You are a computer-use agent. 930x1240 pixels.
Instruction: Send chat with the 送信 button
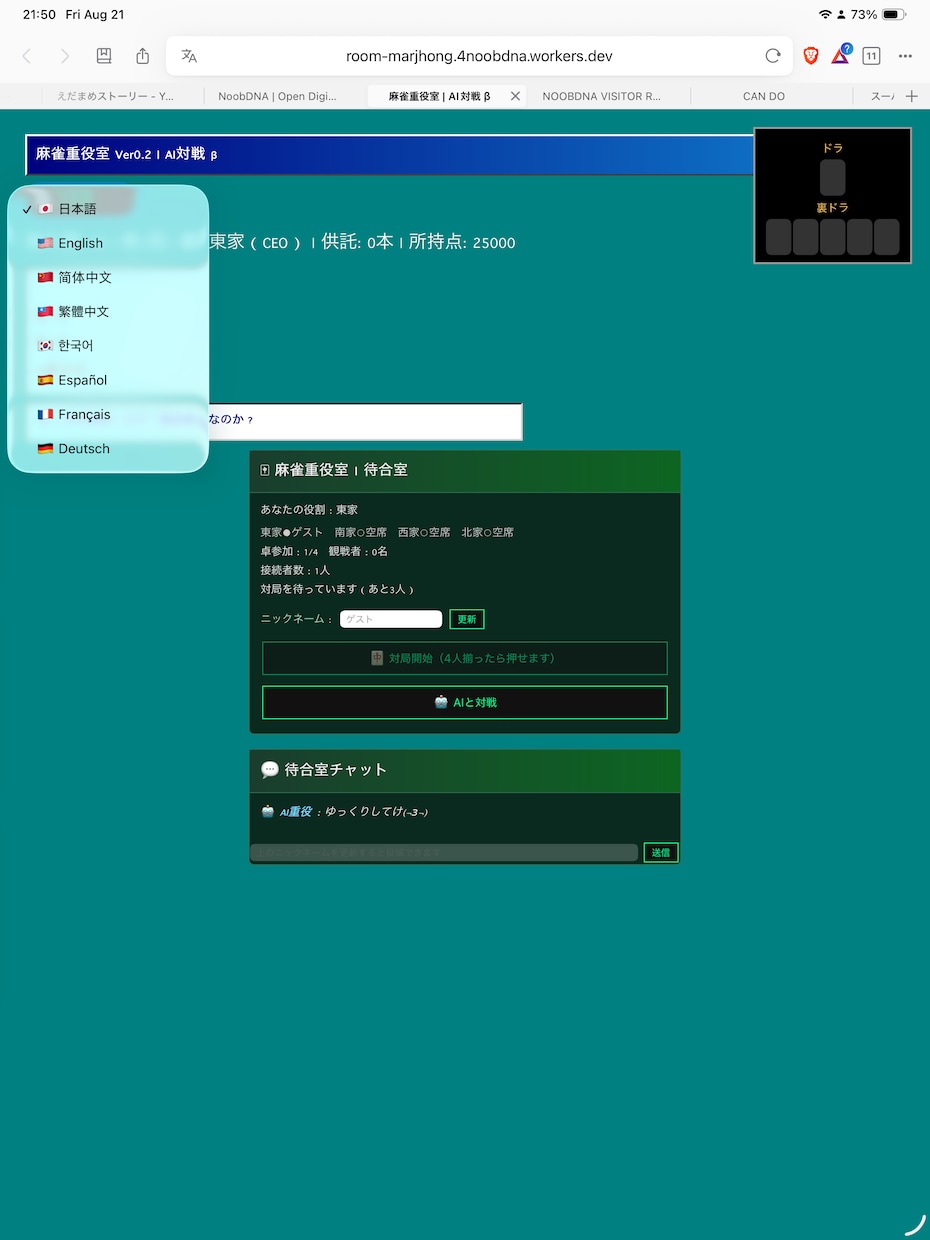click(x=661, y=852)
